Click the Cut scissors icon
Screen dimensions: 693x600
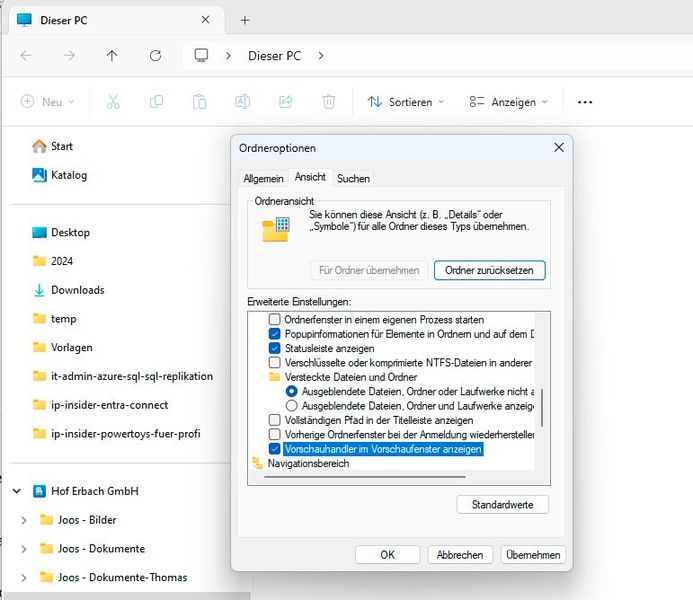(x=113, y=102)
